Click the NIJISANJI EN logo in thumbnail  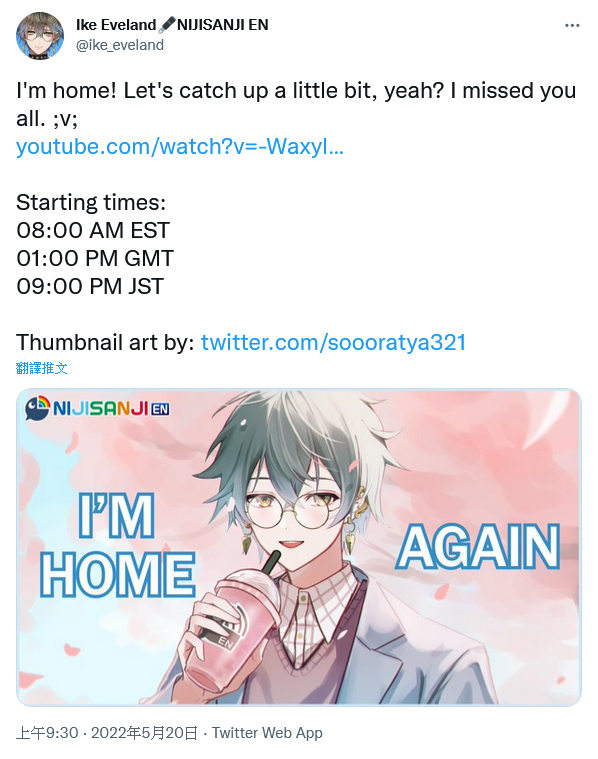(97, 408)
